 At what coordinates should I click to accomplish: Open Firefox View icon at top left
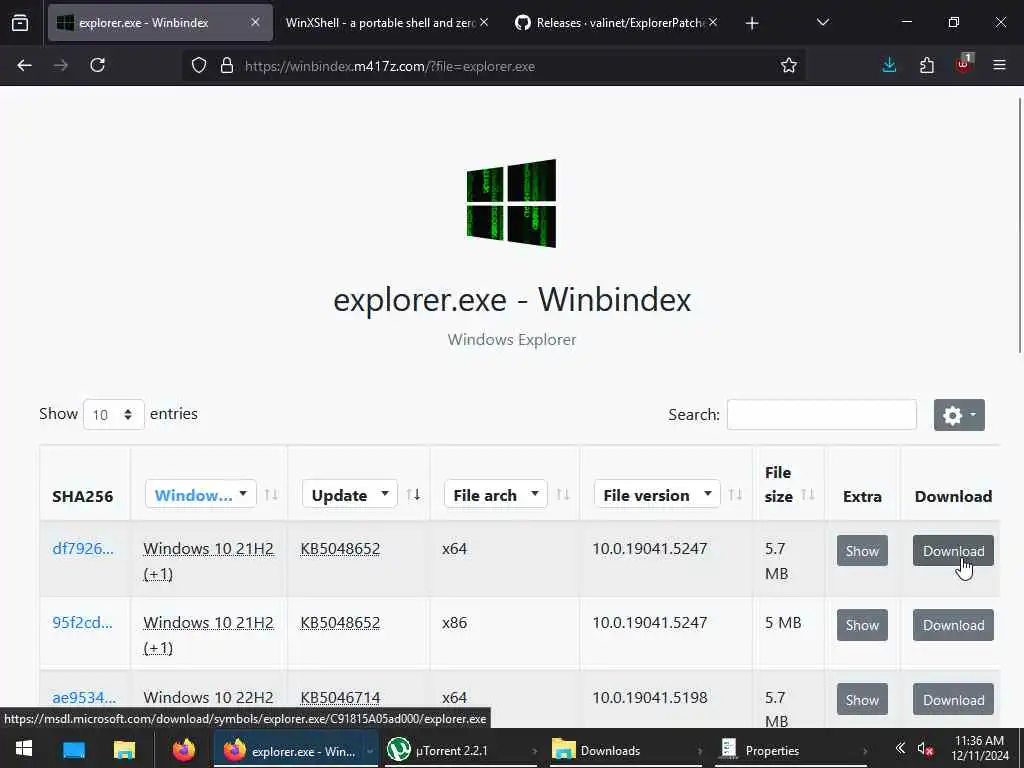(20, 23)
